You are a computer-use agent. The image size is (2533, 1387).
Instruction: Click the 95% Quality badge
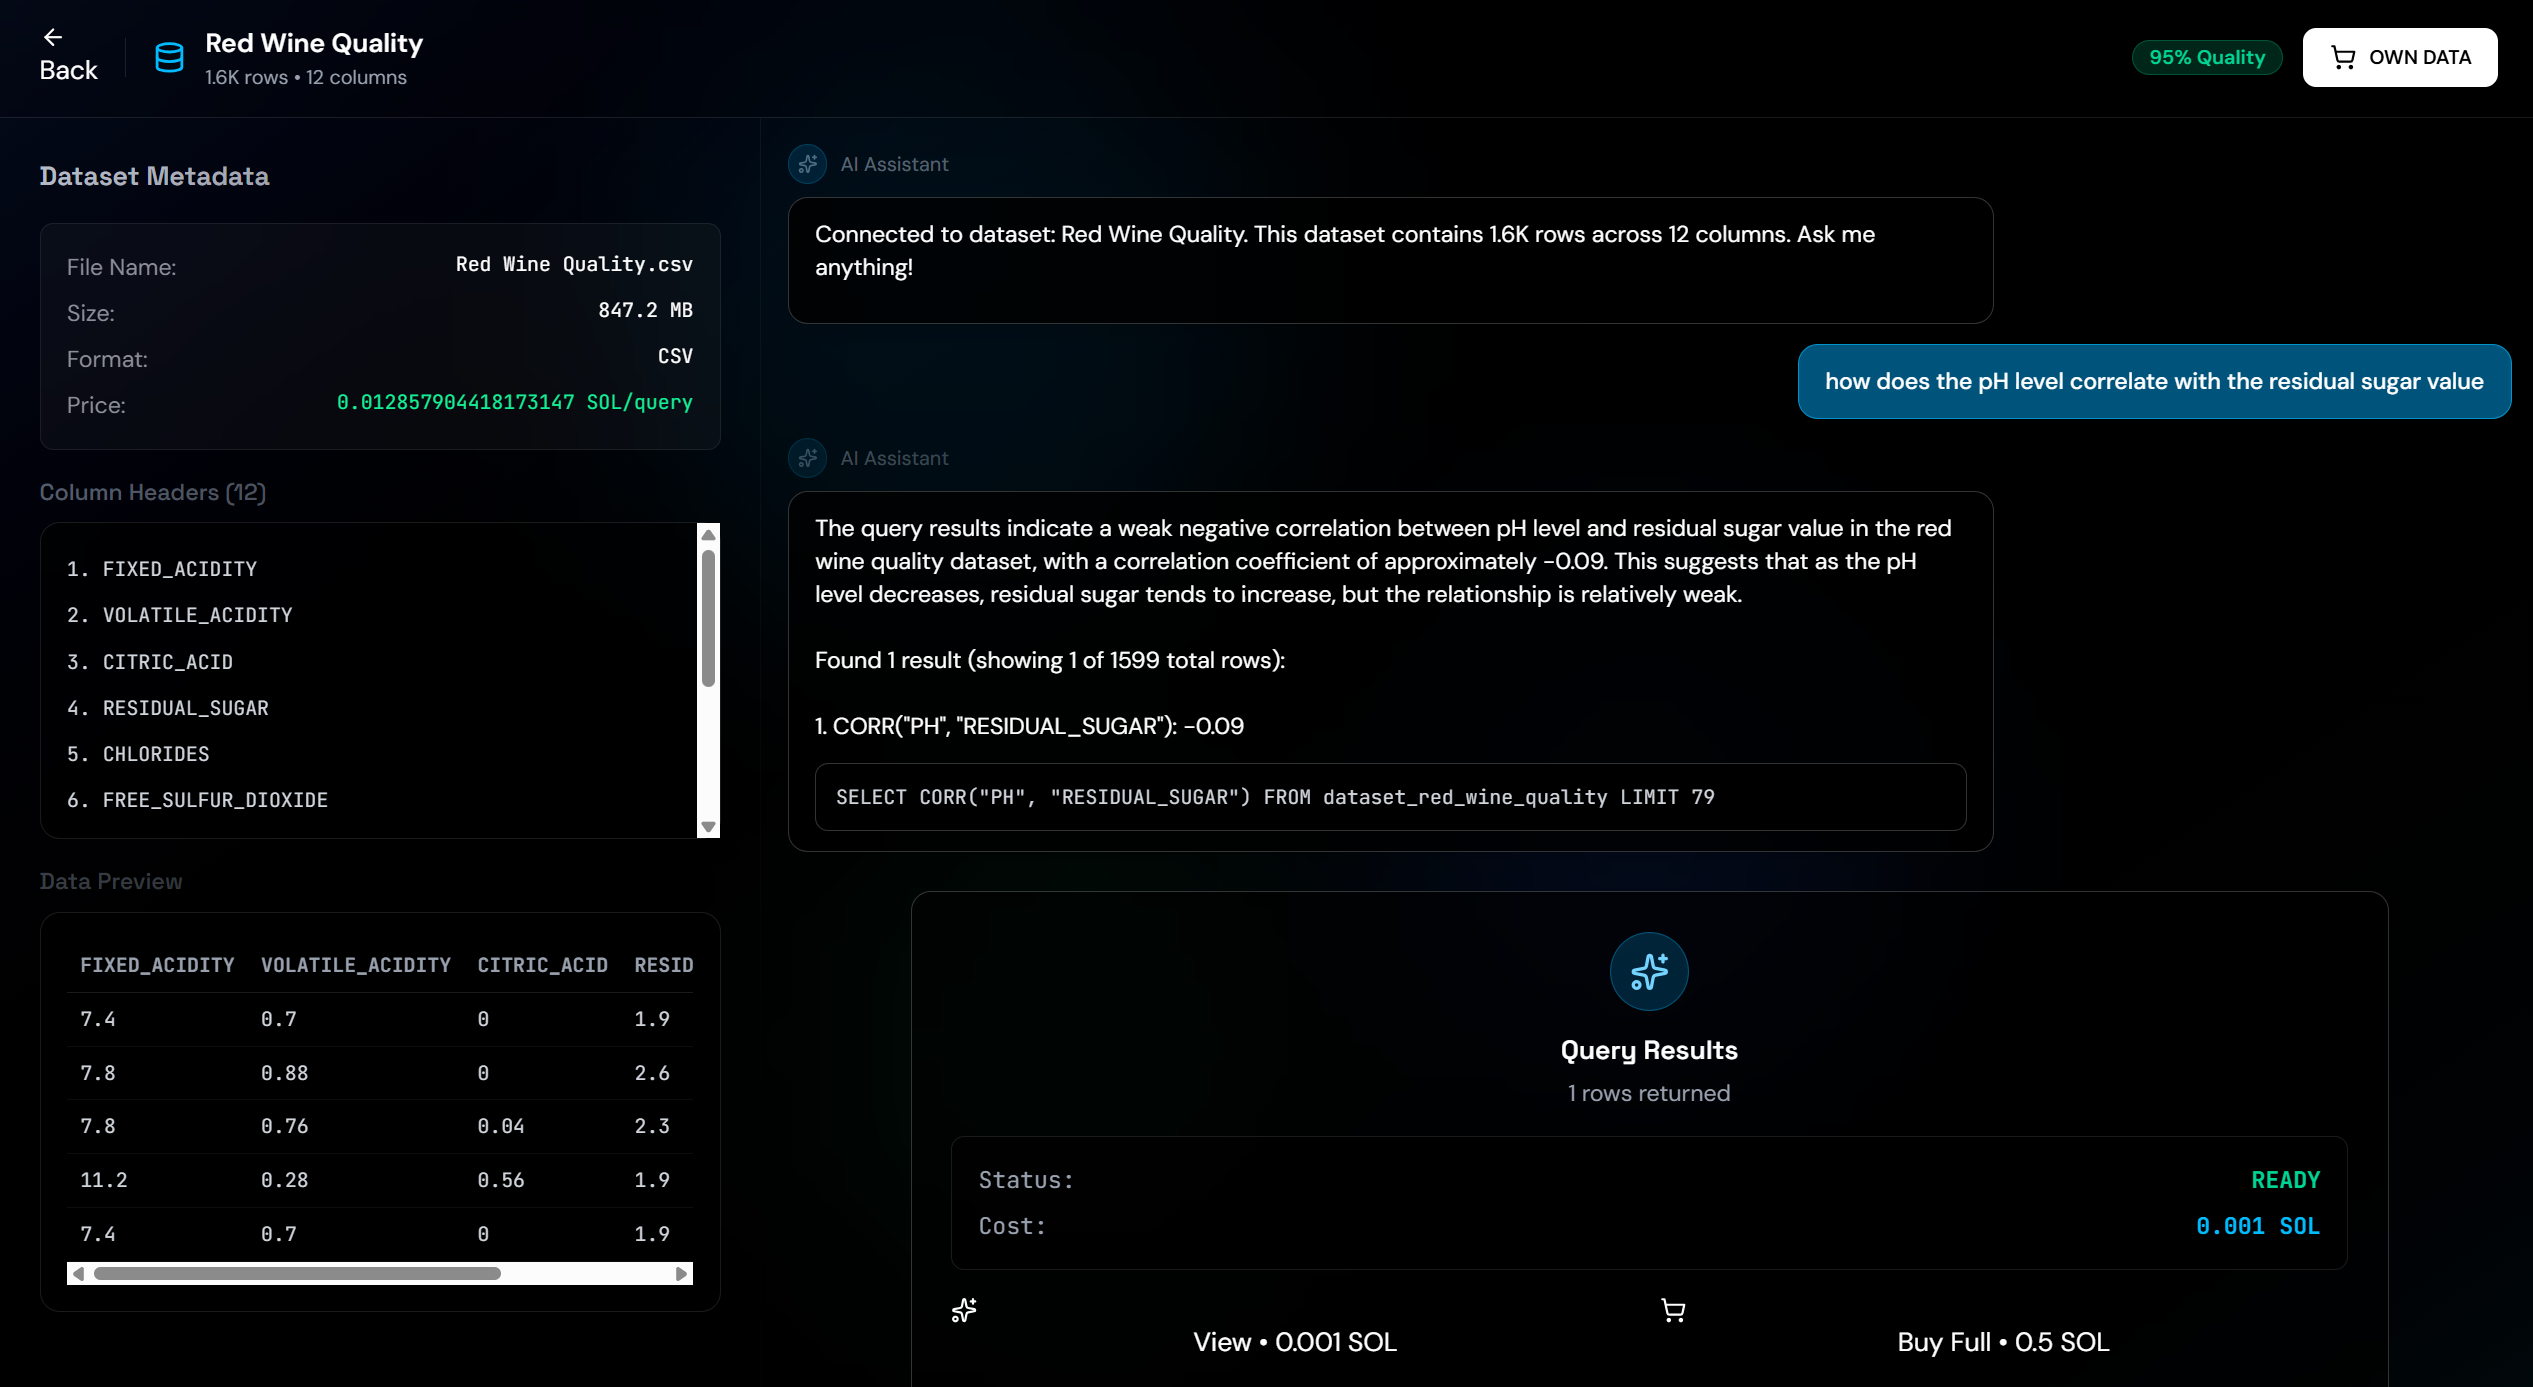tap(2206, 58)
